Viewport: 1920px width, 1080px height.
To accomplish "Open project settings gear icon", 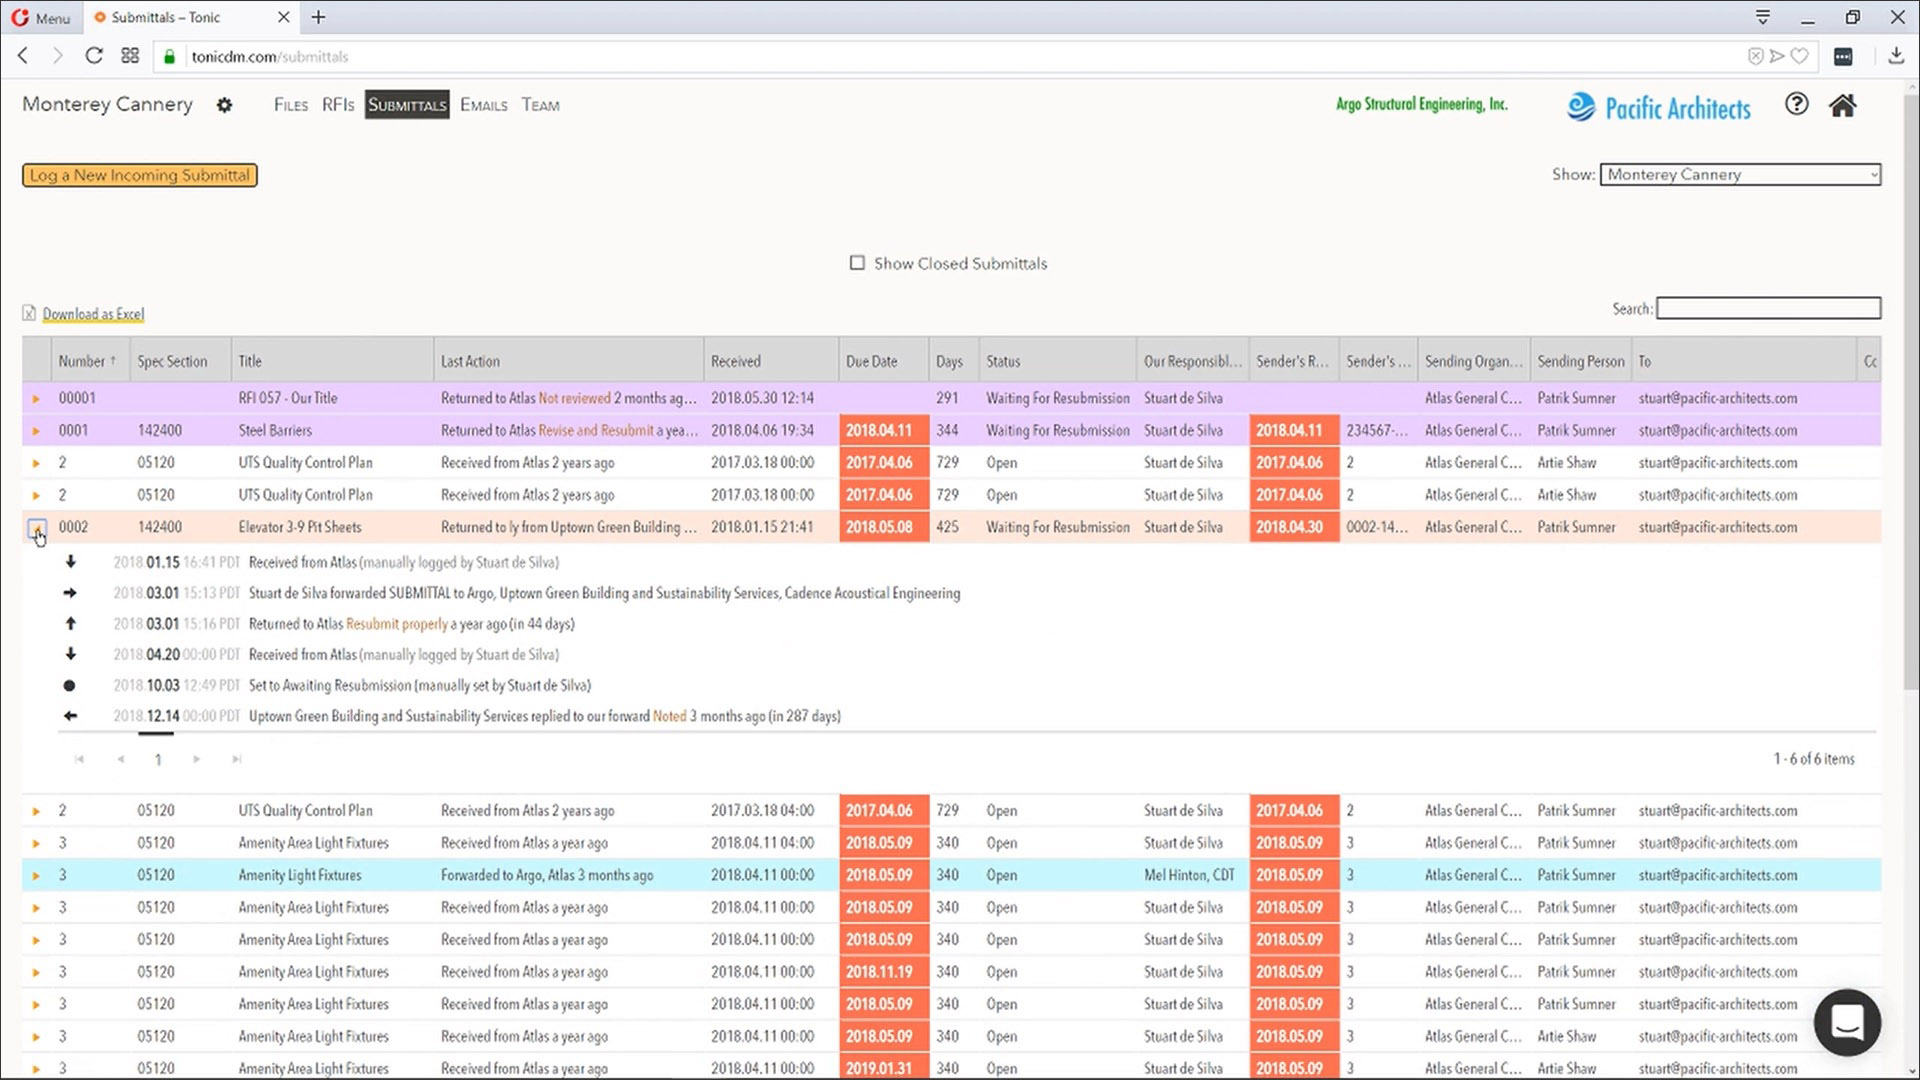I will coord(224,105).
